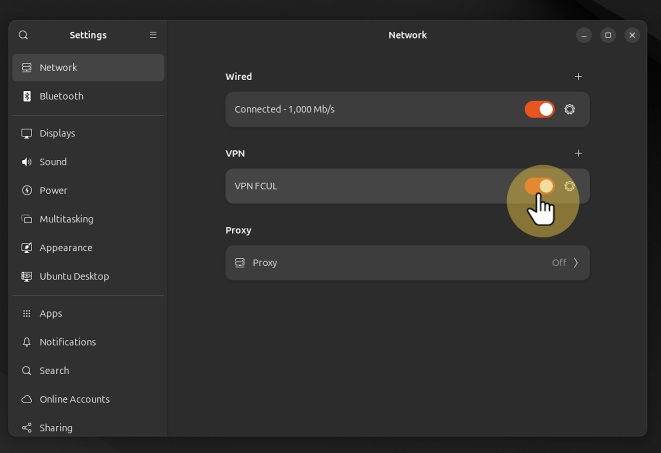Add a new wired connection
661x453 pixels.
point(578,77)
